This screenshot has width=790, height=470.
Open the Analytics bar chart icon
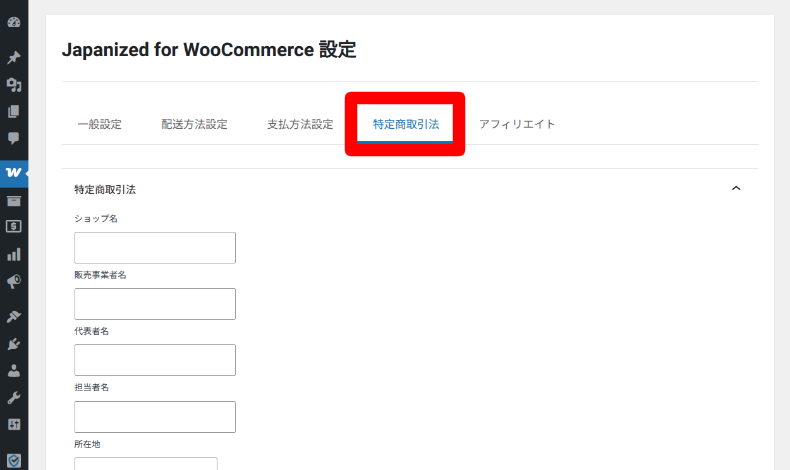pos(14,254)
